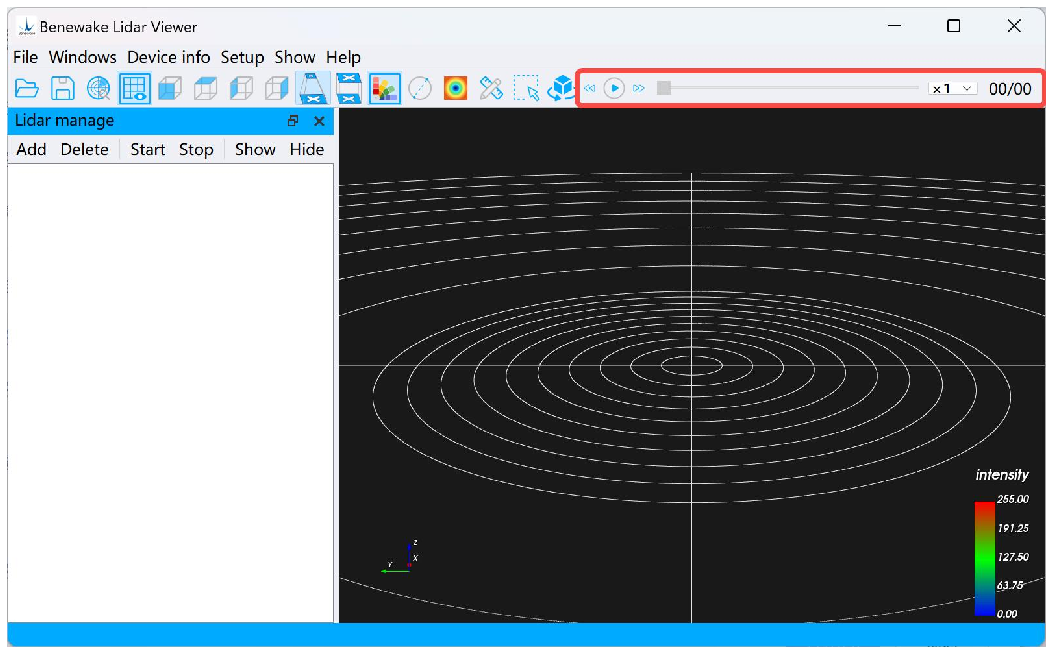Open the Setup menu
The height and width of the screenshot is (654, 1053).
point(242,57)
